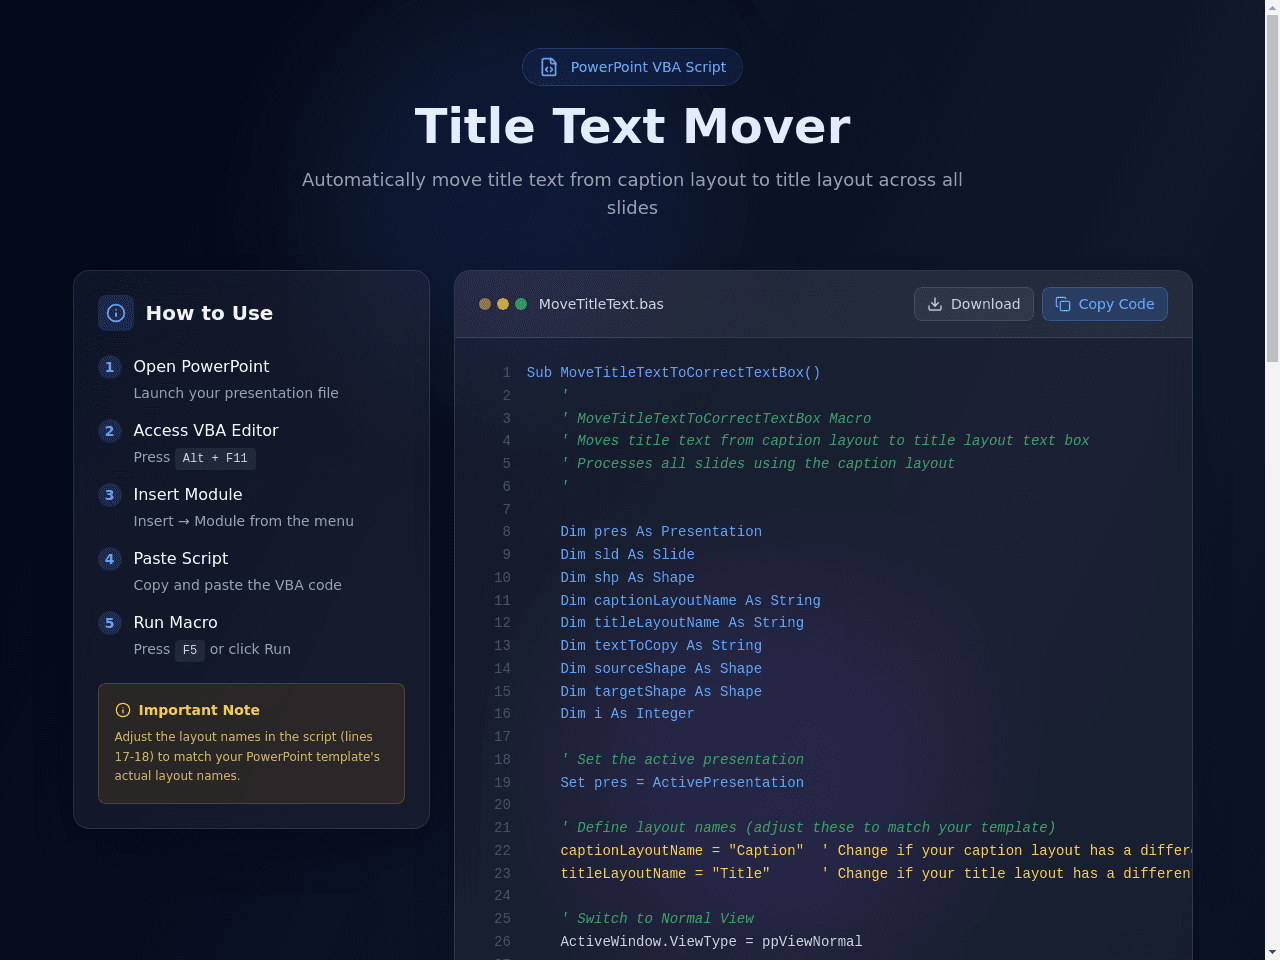Click the Insert Module step title
The height and width of the screenshot is (960, 1280).
tap(188, 494)
